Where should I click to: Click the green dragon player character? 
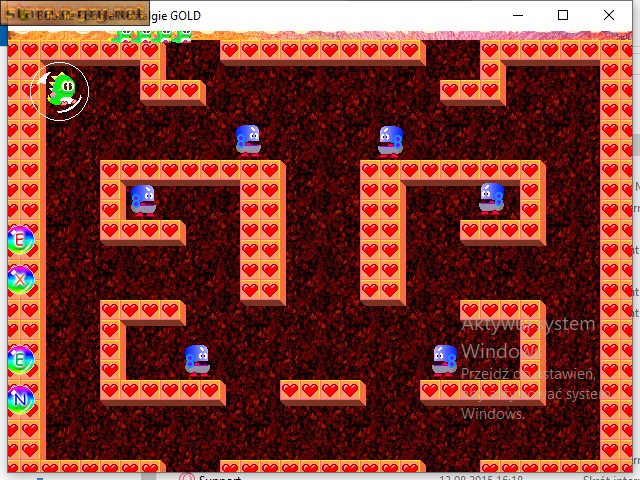point(62,90)
